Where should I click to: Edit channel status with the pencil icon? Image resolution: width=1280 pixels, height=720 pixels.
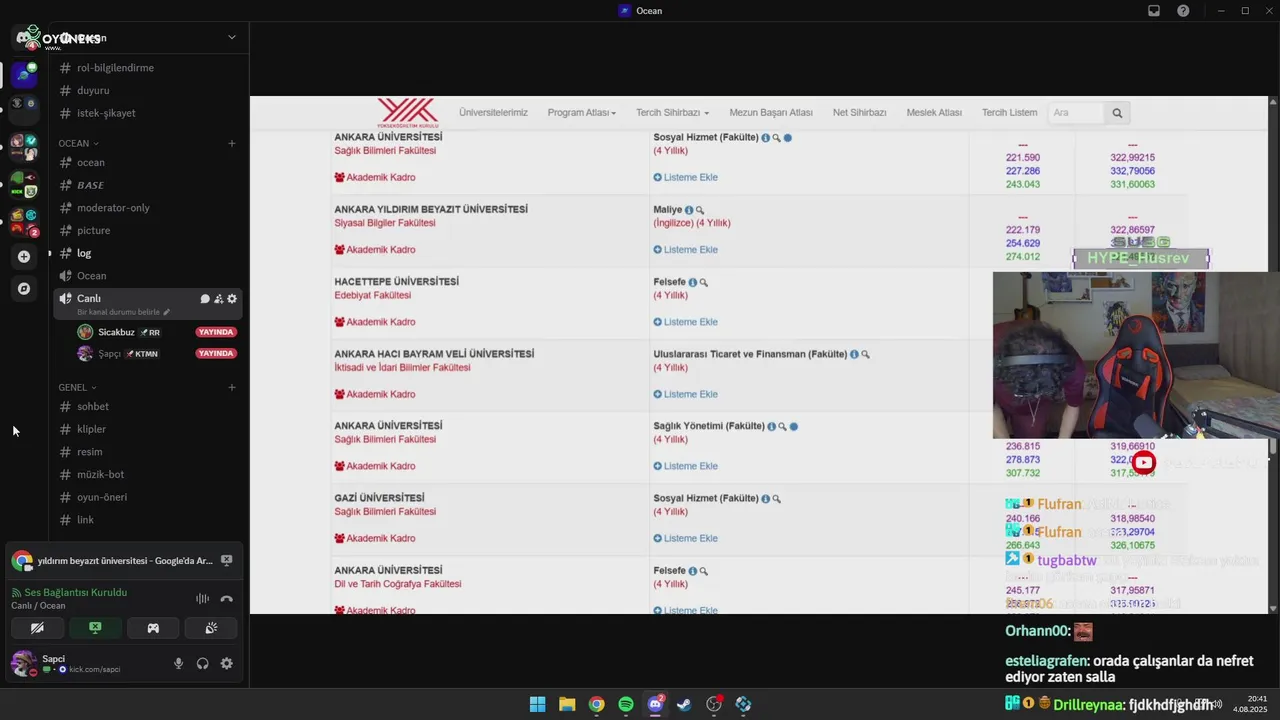(167, 312)
